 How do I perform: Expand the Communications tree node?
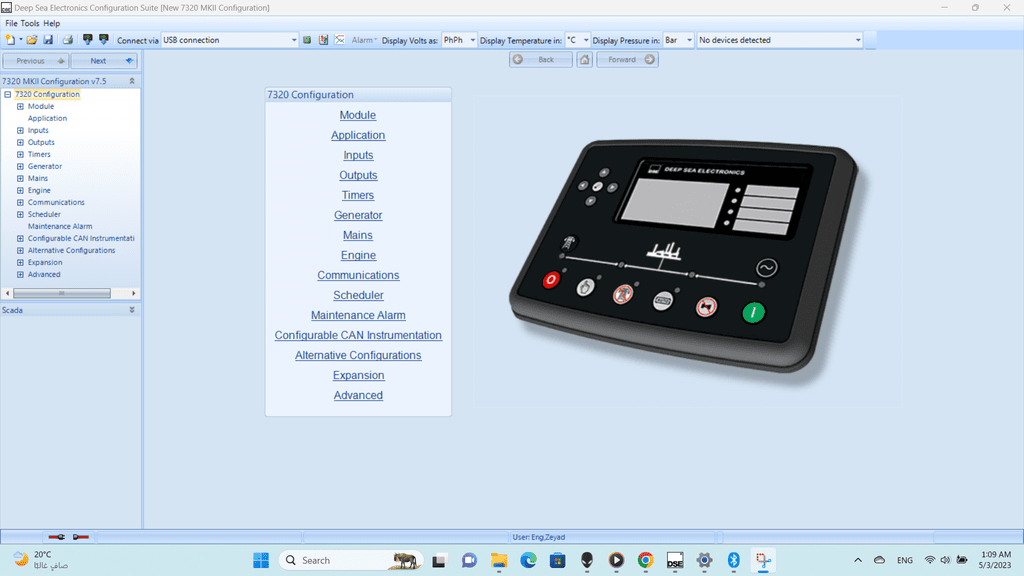coord(20,202)
